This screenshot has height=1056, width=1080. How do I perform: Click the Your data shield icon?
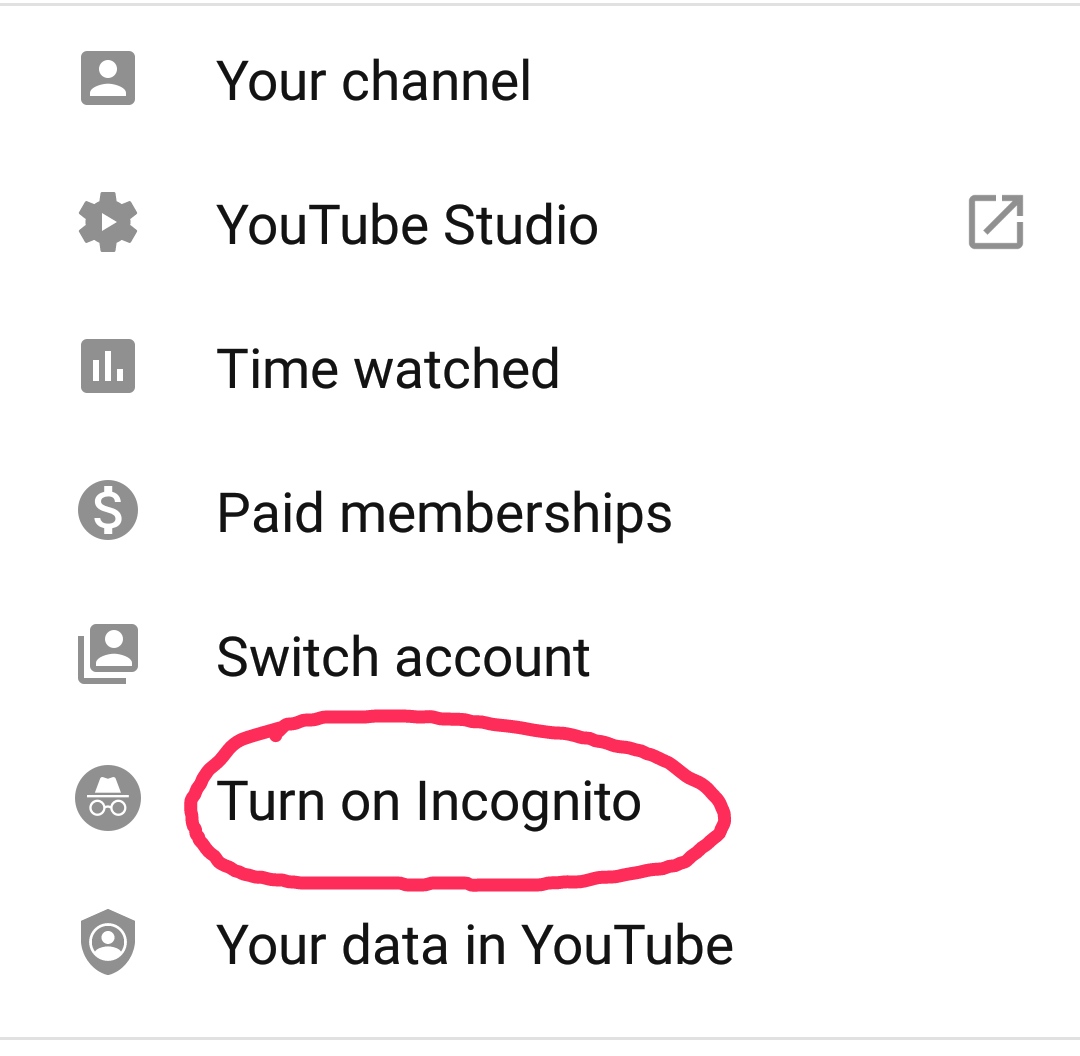[108, 942]
